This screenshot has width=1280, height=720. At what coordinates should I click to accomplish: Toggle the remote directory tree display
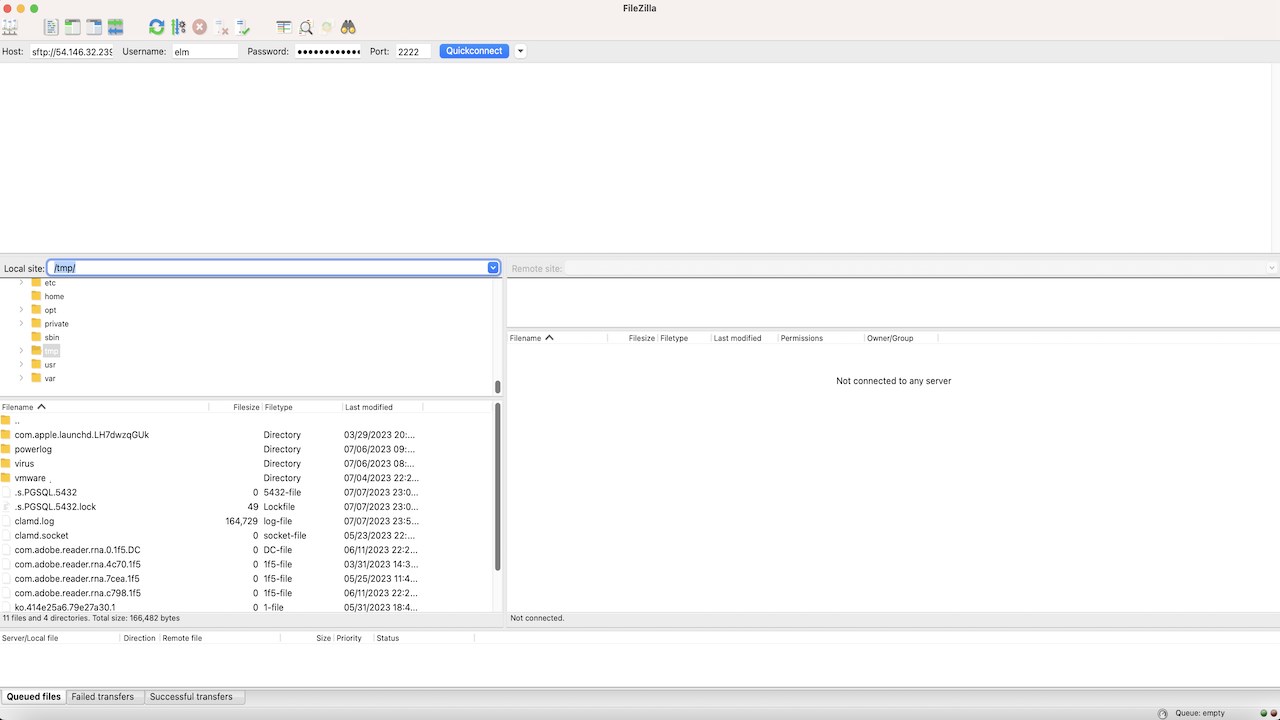pos(94,27)
